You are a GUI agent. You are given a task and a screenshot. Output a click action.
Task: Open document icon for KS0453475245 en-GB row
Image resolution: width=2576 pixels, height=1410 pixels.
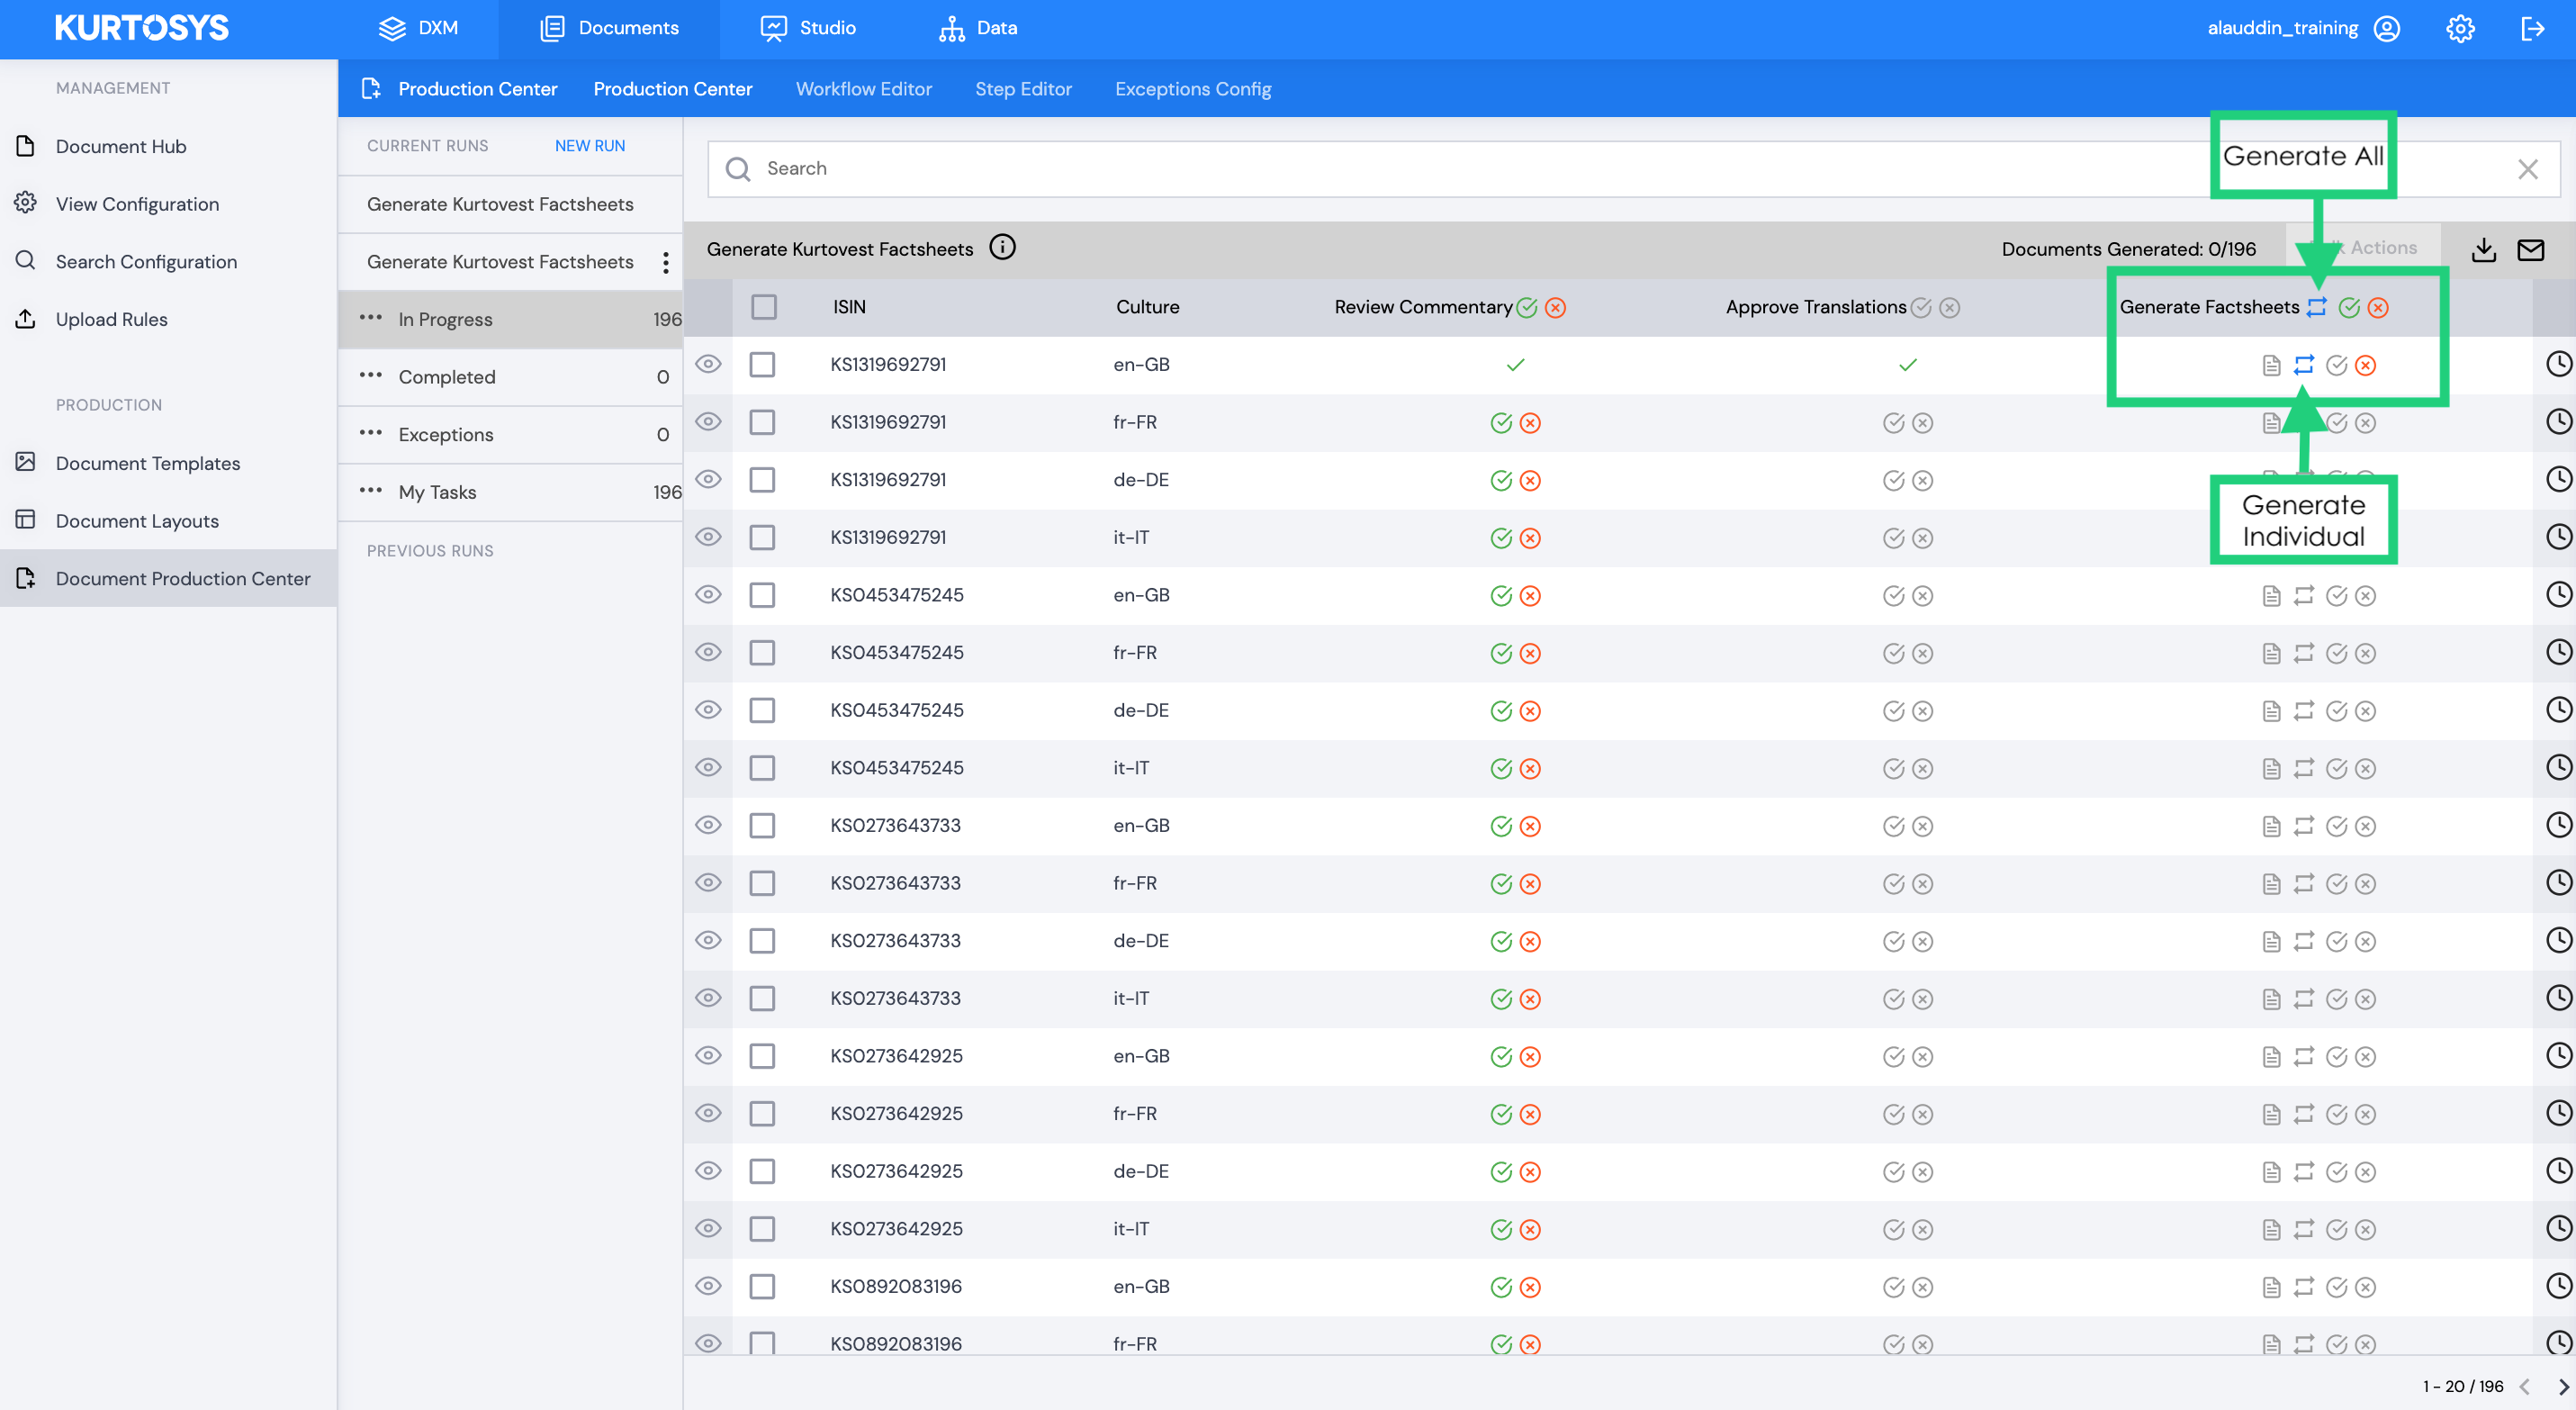click(2271, 596)
